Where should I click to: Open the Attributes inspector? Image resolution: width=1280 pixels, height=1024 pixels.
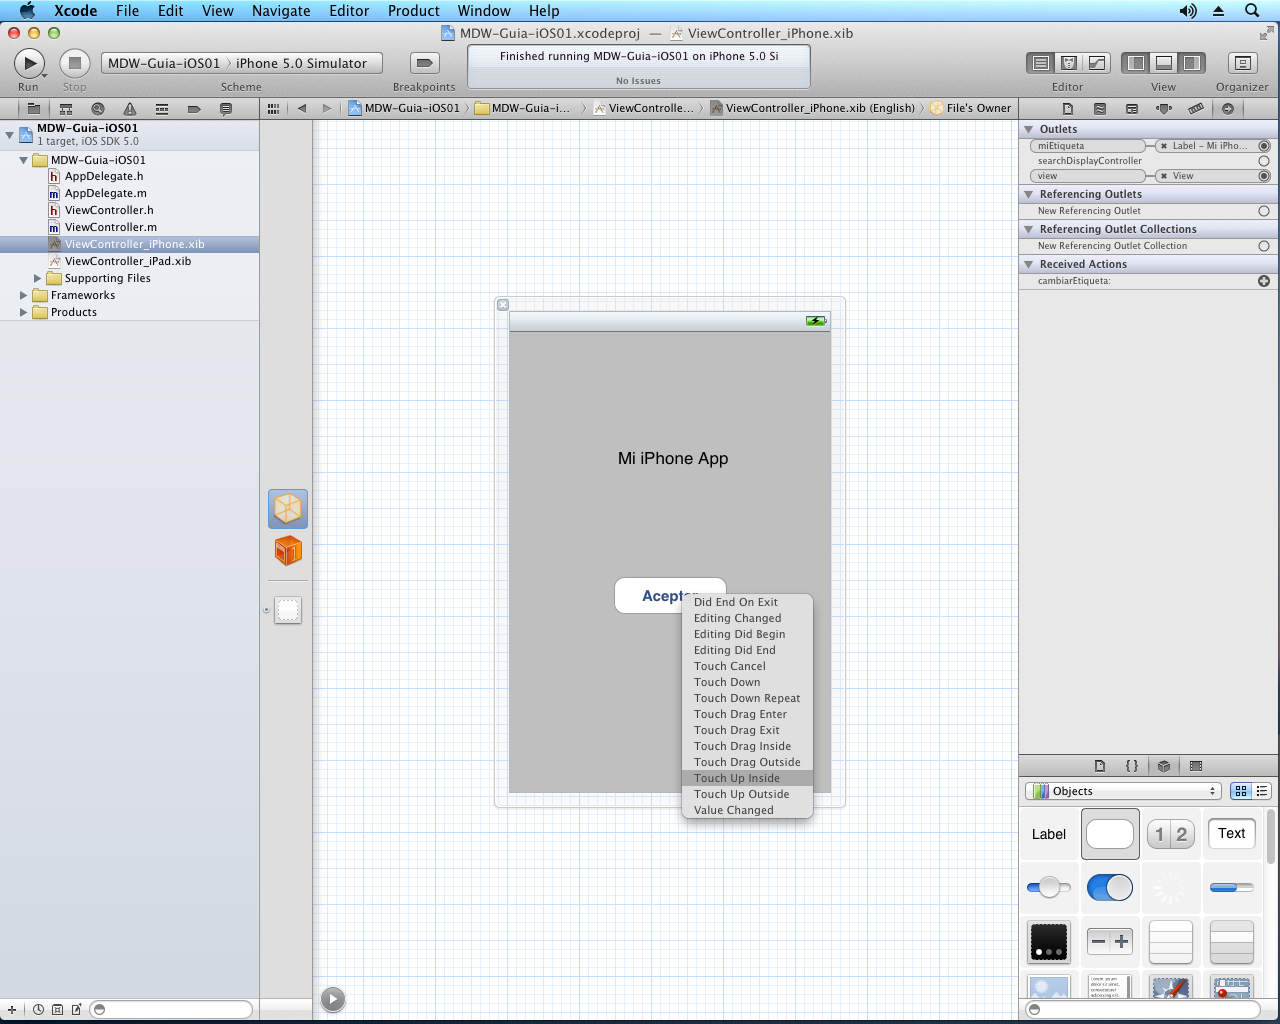pyautogui.click(x=1164, y=108)
